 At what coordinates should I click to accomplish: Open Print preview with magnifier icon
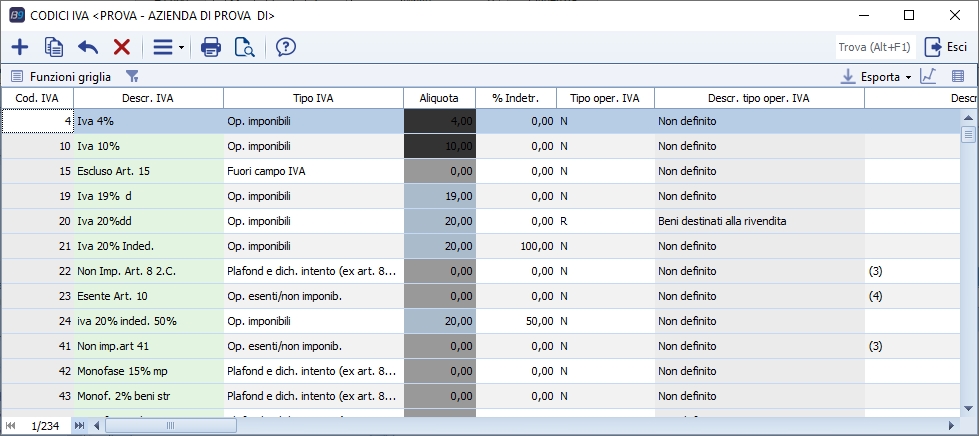point(244,47)
